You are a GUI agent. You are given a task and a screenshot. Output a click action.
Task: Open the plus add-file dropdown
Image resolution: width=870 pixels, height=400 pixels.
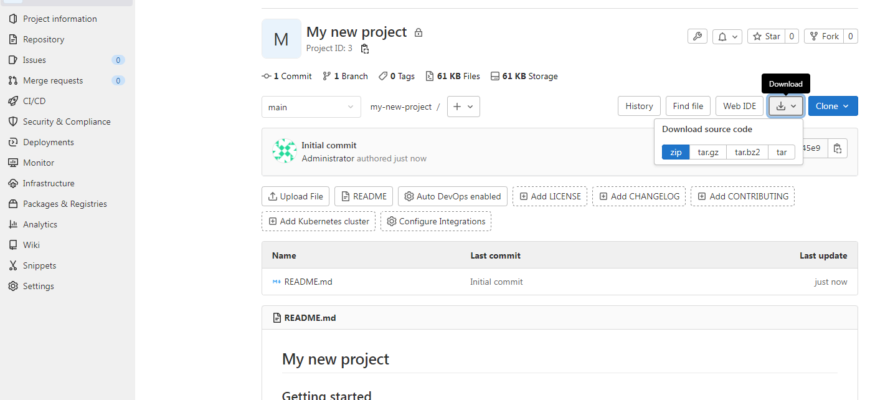(x=463, y=107)
